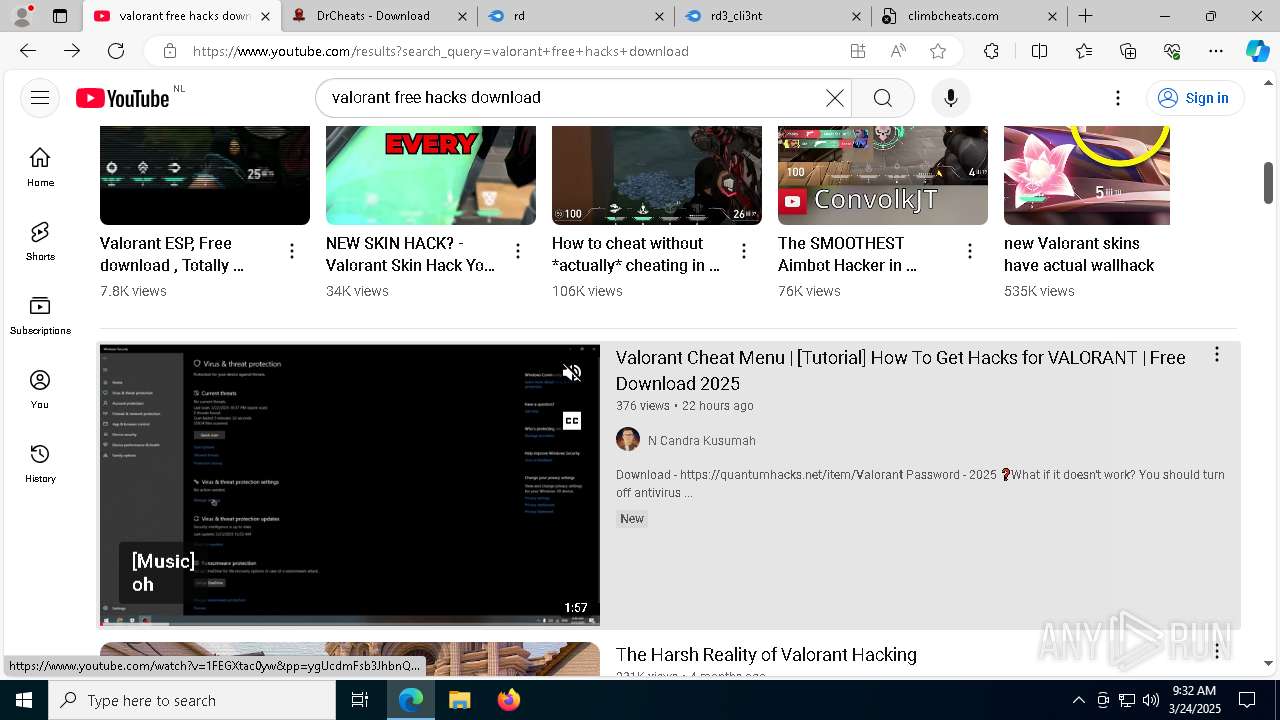The width and height of the screenshot is (1280, 720).
Task: Start voice search with microphone
Action: pos(950,97)
